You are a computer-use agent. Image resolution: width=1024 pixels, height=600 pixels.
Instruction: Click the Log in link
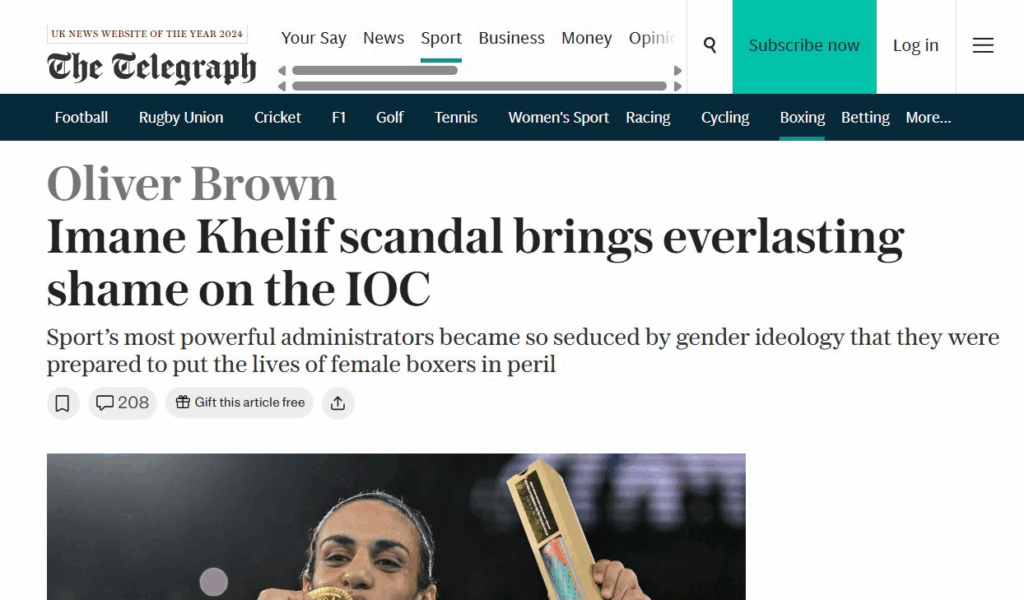(915, 46)
